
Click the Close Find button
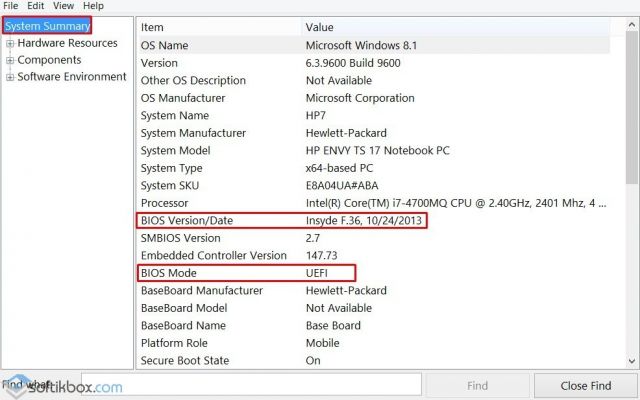point(586,385)
